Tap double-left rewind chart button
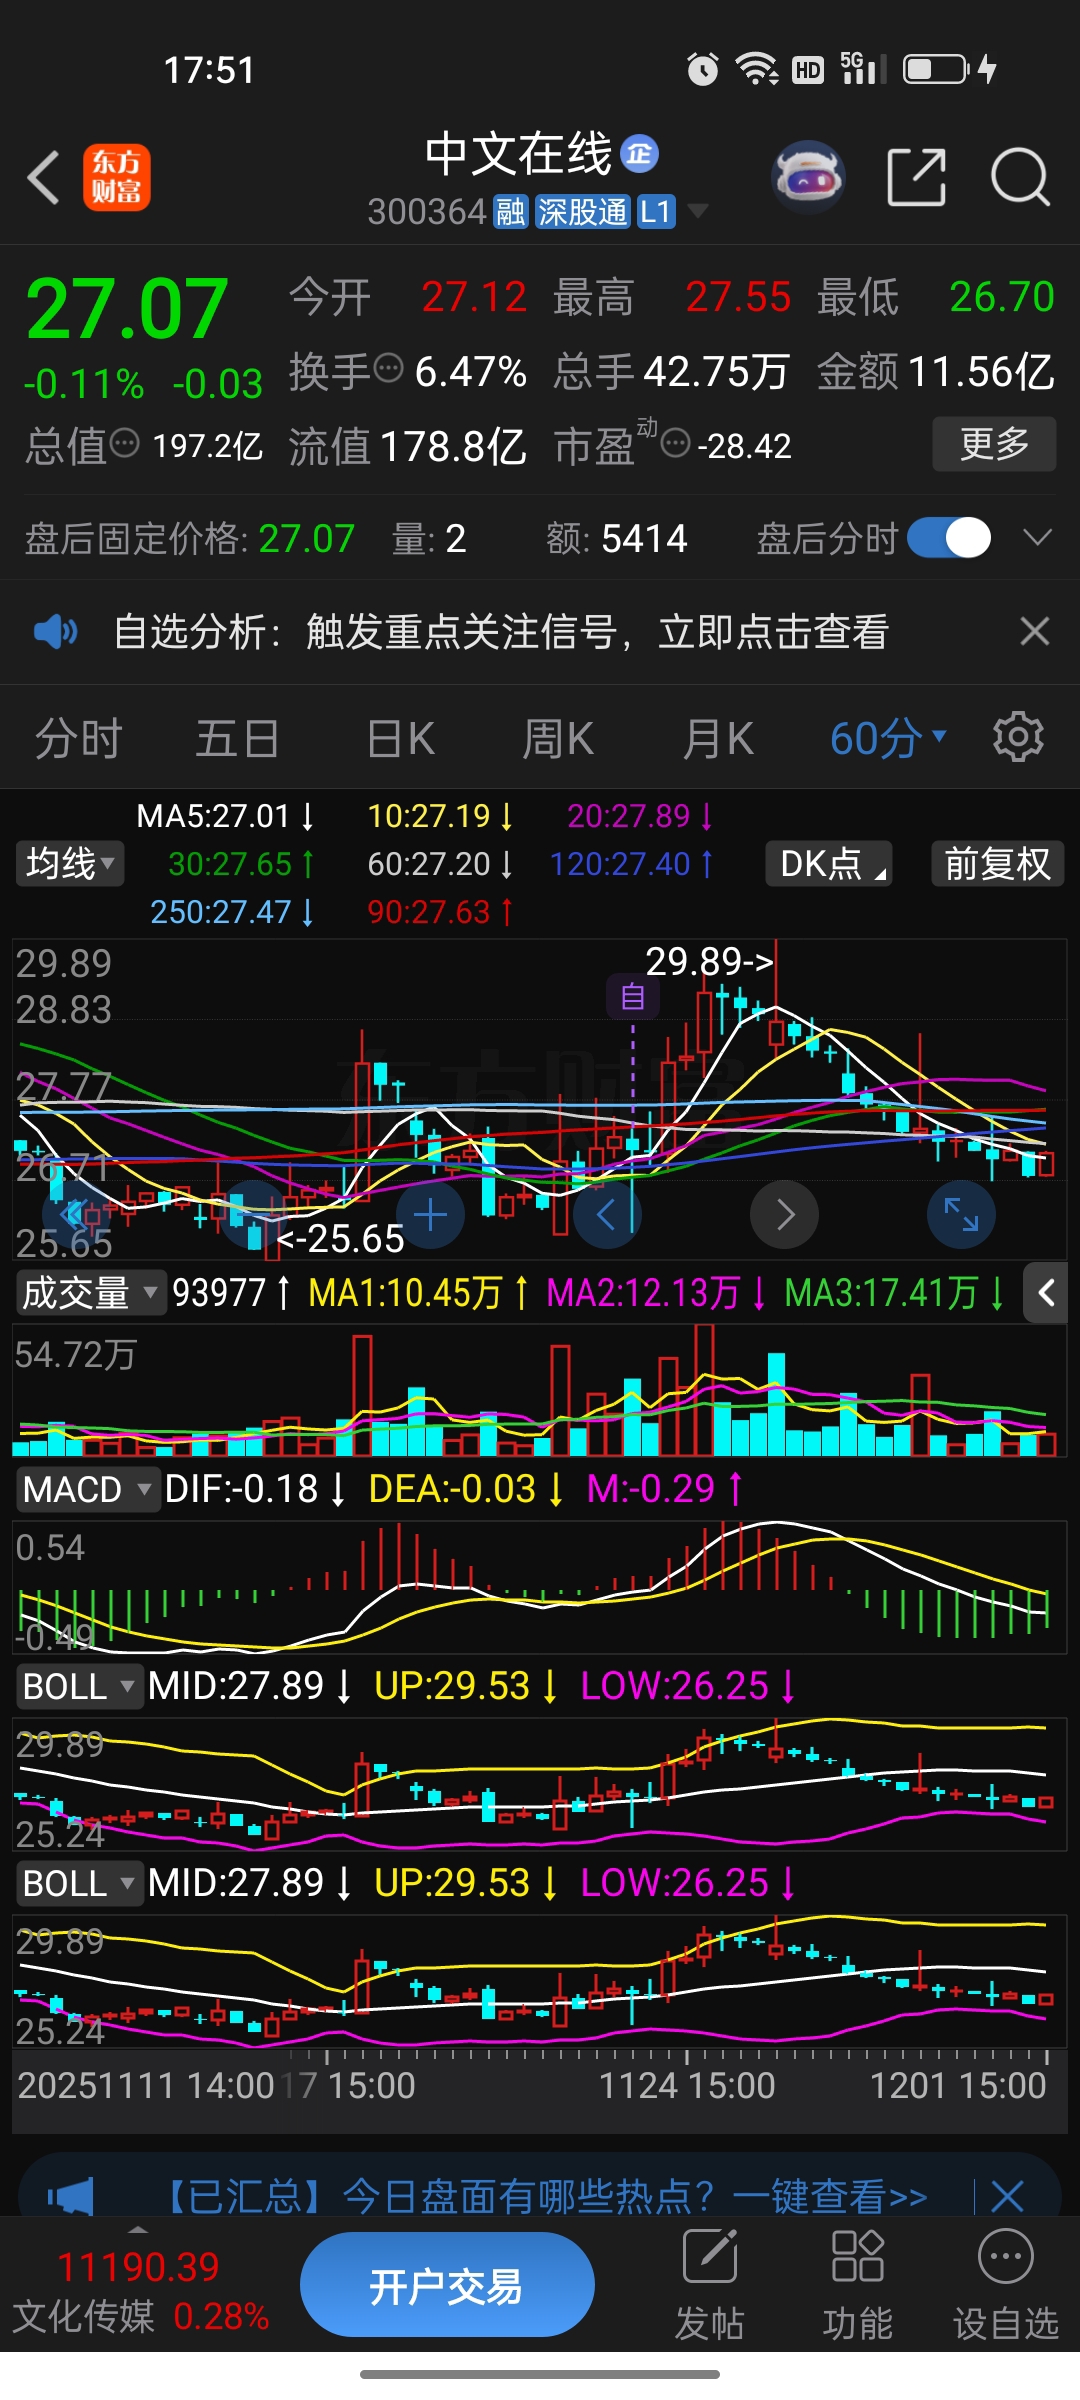This screenshot has width=1080, height=2400. coord(75,1215)
